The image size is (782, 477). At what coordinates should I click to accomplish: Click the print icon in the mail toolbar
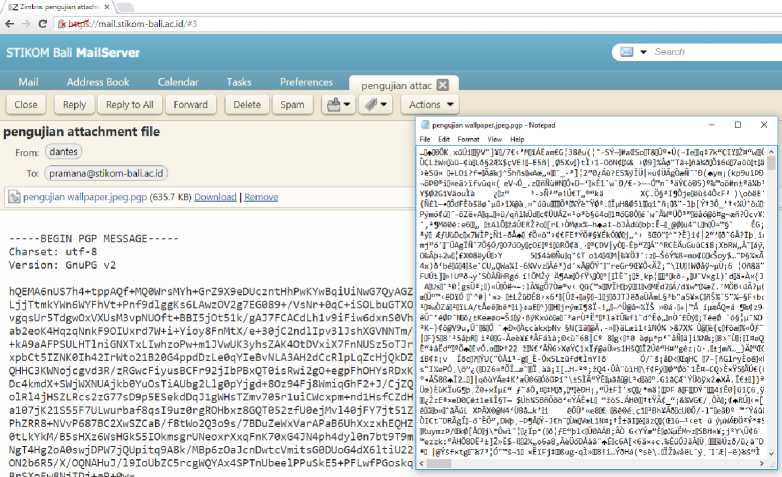(333, 104)
